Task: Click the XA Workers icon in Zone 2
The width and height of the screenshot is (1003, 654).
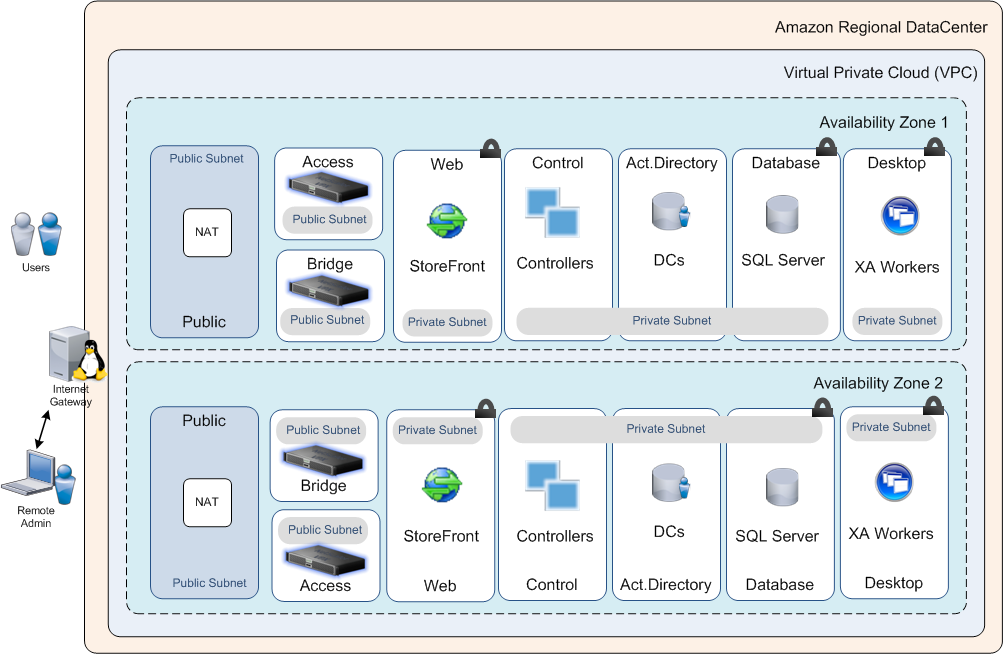Action: [893, 482]
